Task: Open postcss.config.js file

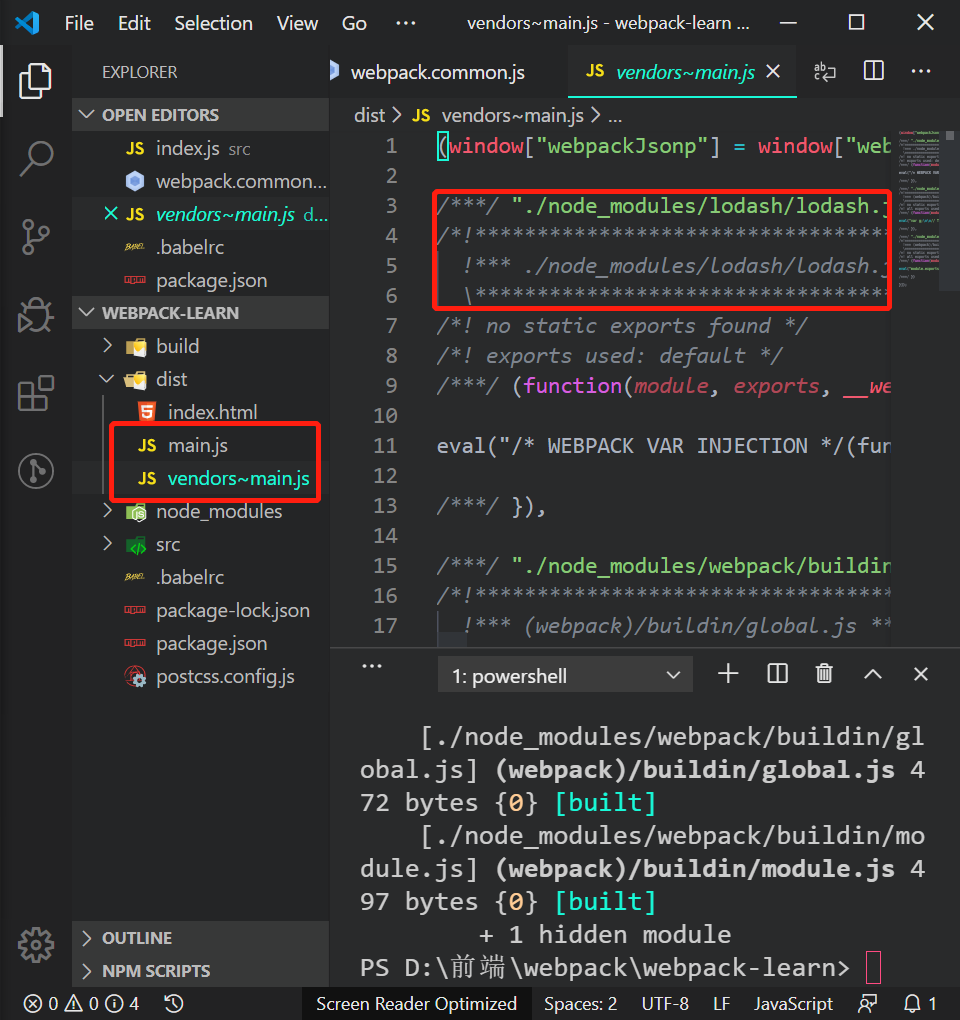Action: [x=200, y=677]
